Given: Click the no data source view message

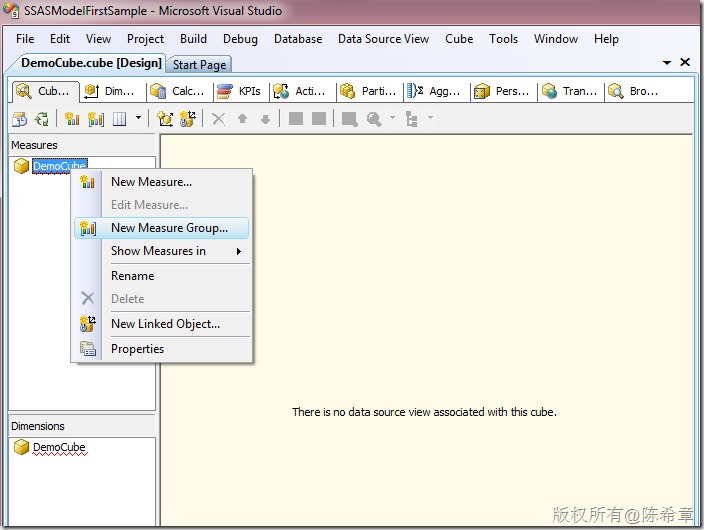Looking at the screenshot, I should [x=424, y=412].
